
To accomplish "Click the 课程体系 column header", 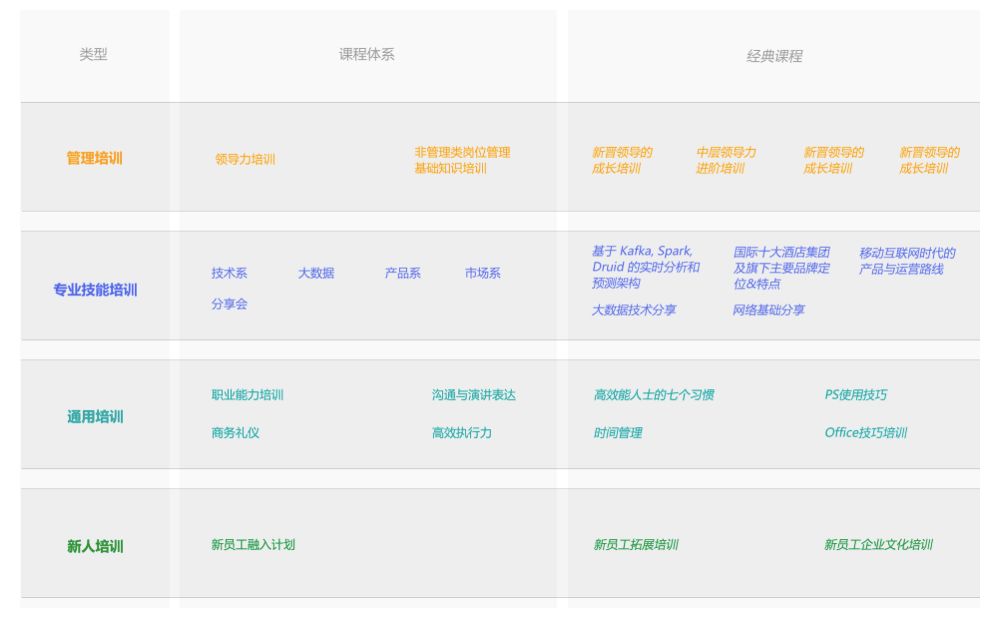I will pos(366,53).
